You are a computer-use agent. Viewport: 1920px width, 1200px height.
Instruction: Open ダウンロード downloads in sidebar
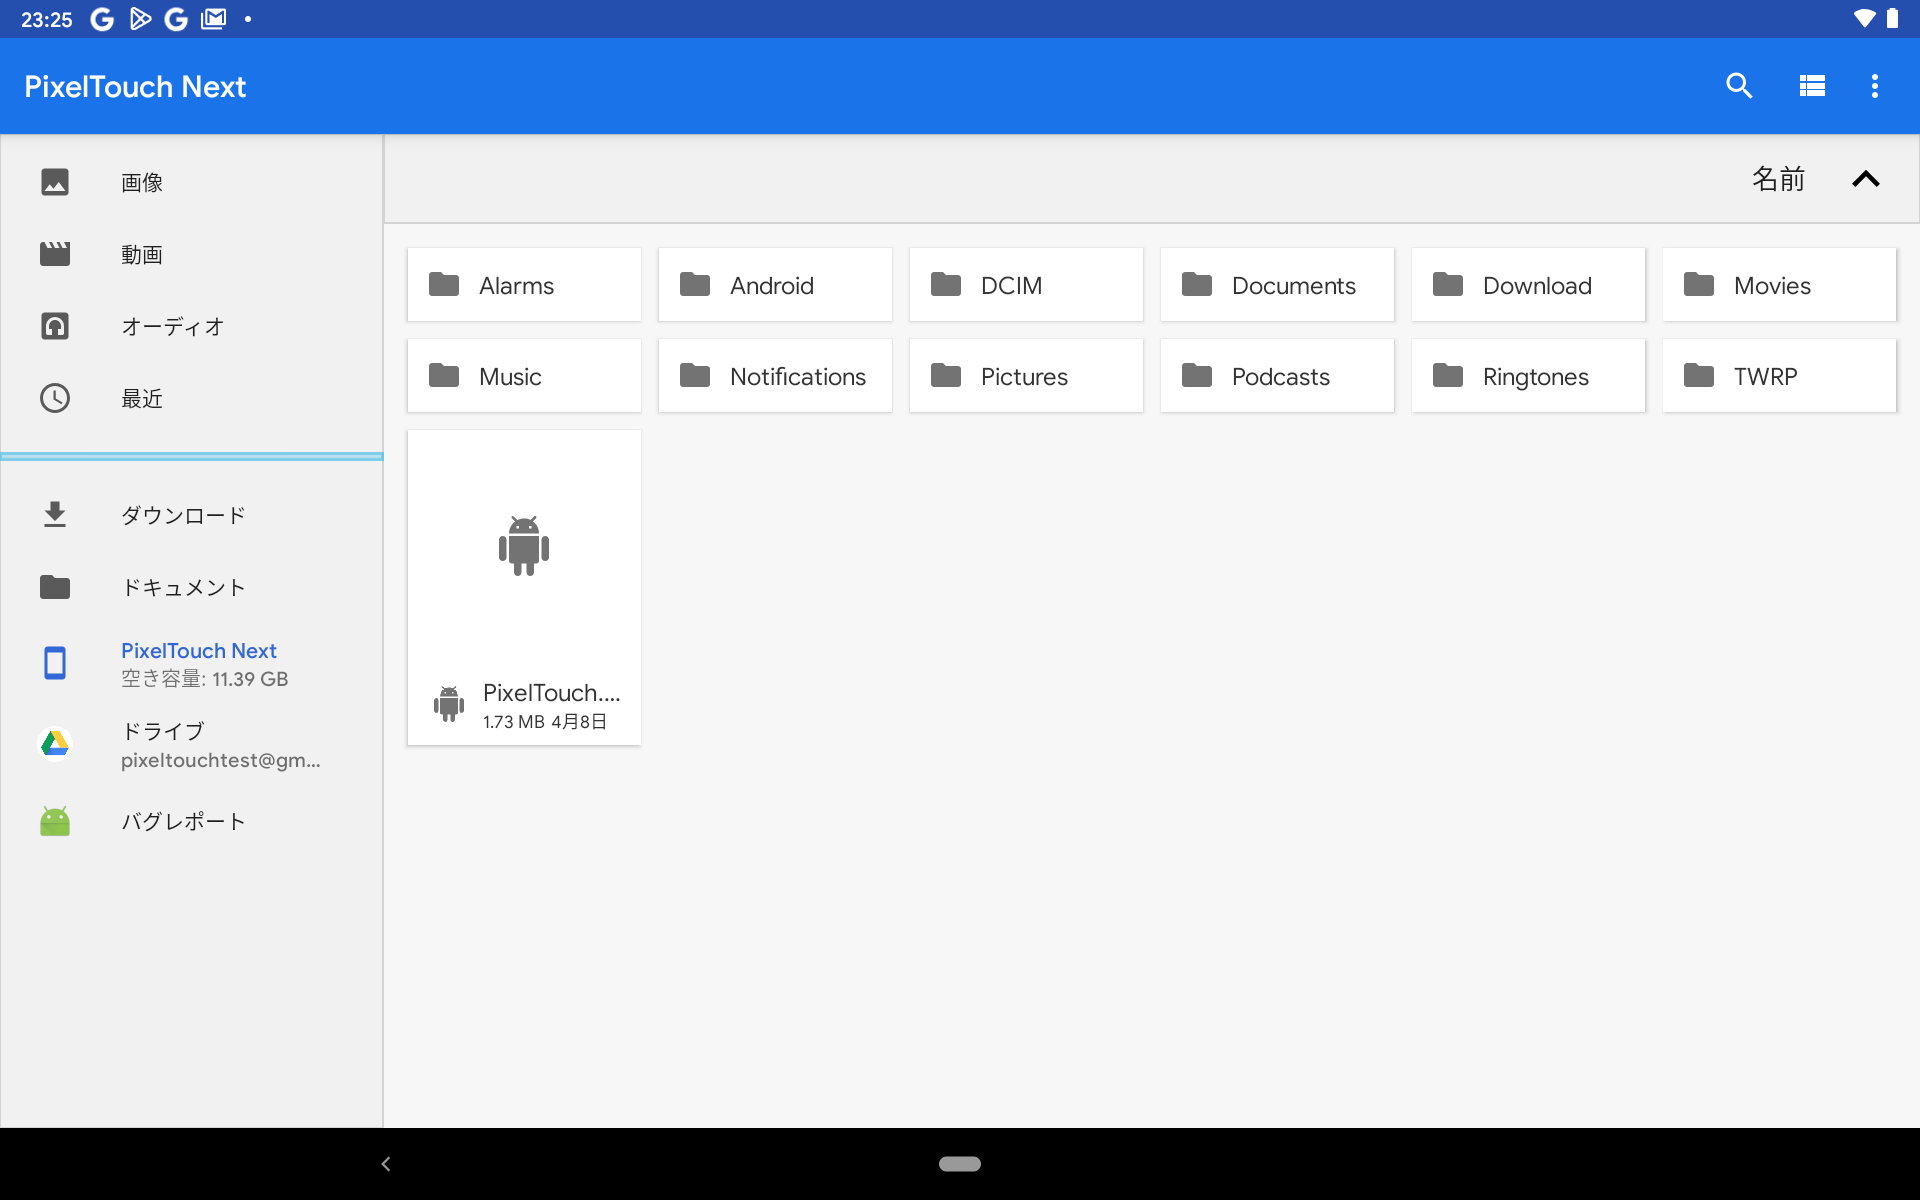pyautogui.click(x=183, y=515)
